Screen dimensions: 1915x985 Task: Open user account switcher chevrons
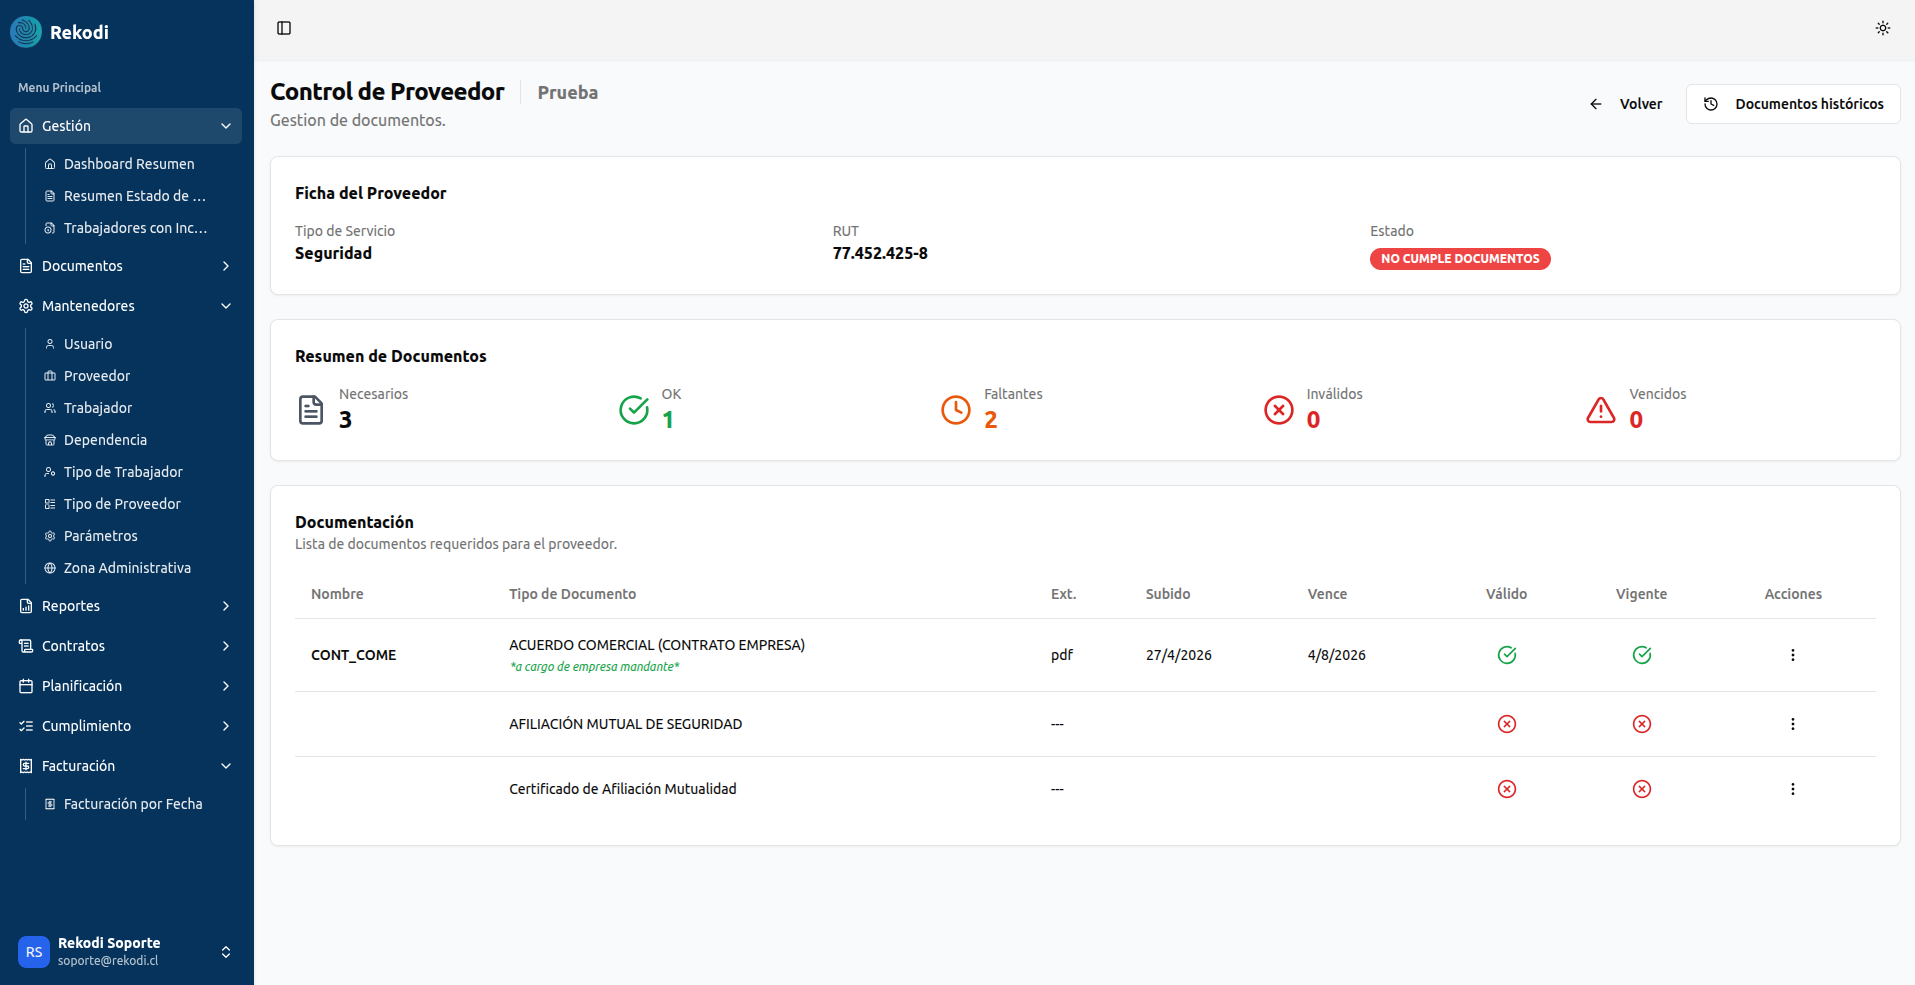click(x=226, y=952)
